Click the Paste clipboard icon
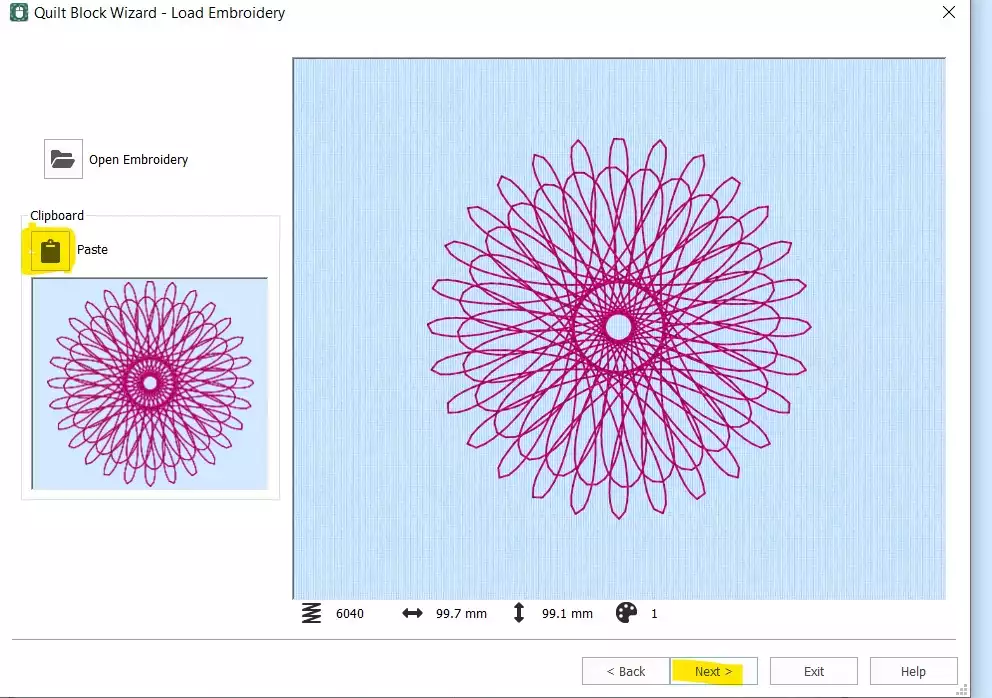The height and width of the screenshot is (698, 992). coord(51,251)
